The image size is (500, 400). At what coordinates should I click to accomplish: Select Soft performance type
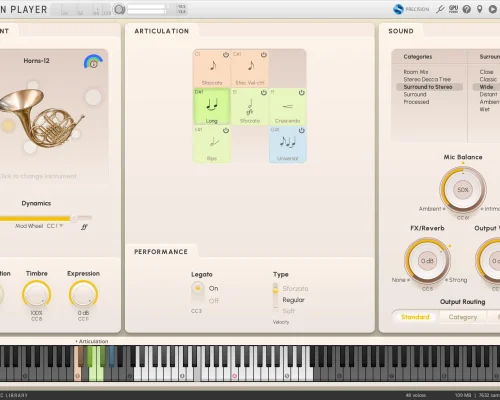(x=289, y=311)
